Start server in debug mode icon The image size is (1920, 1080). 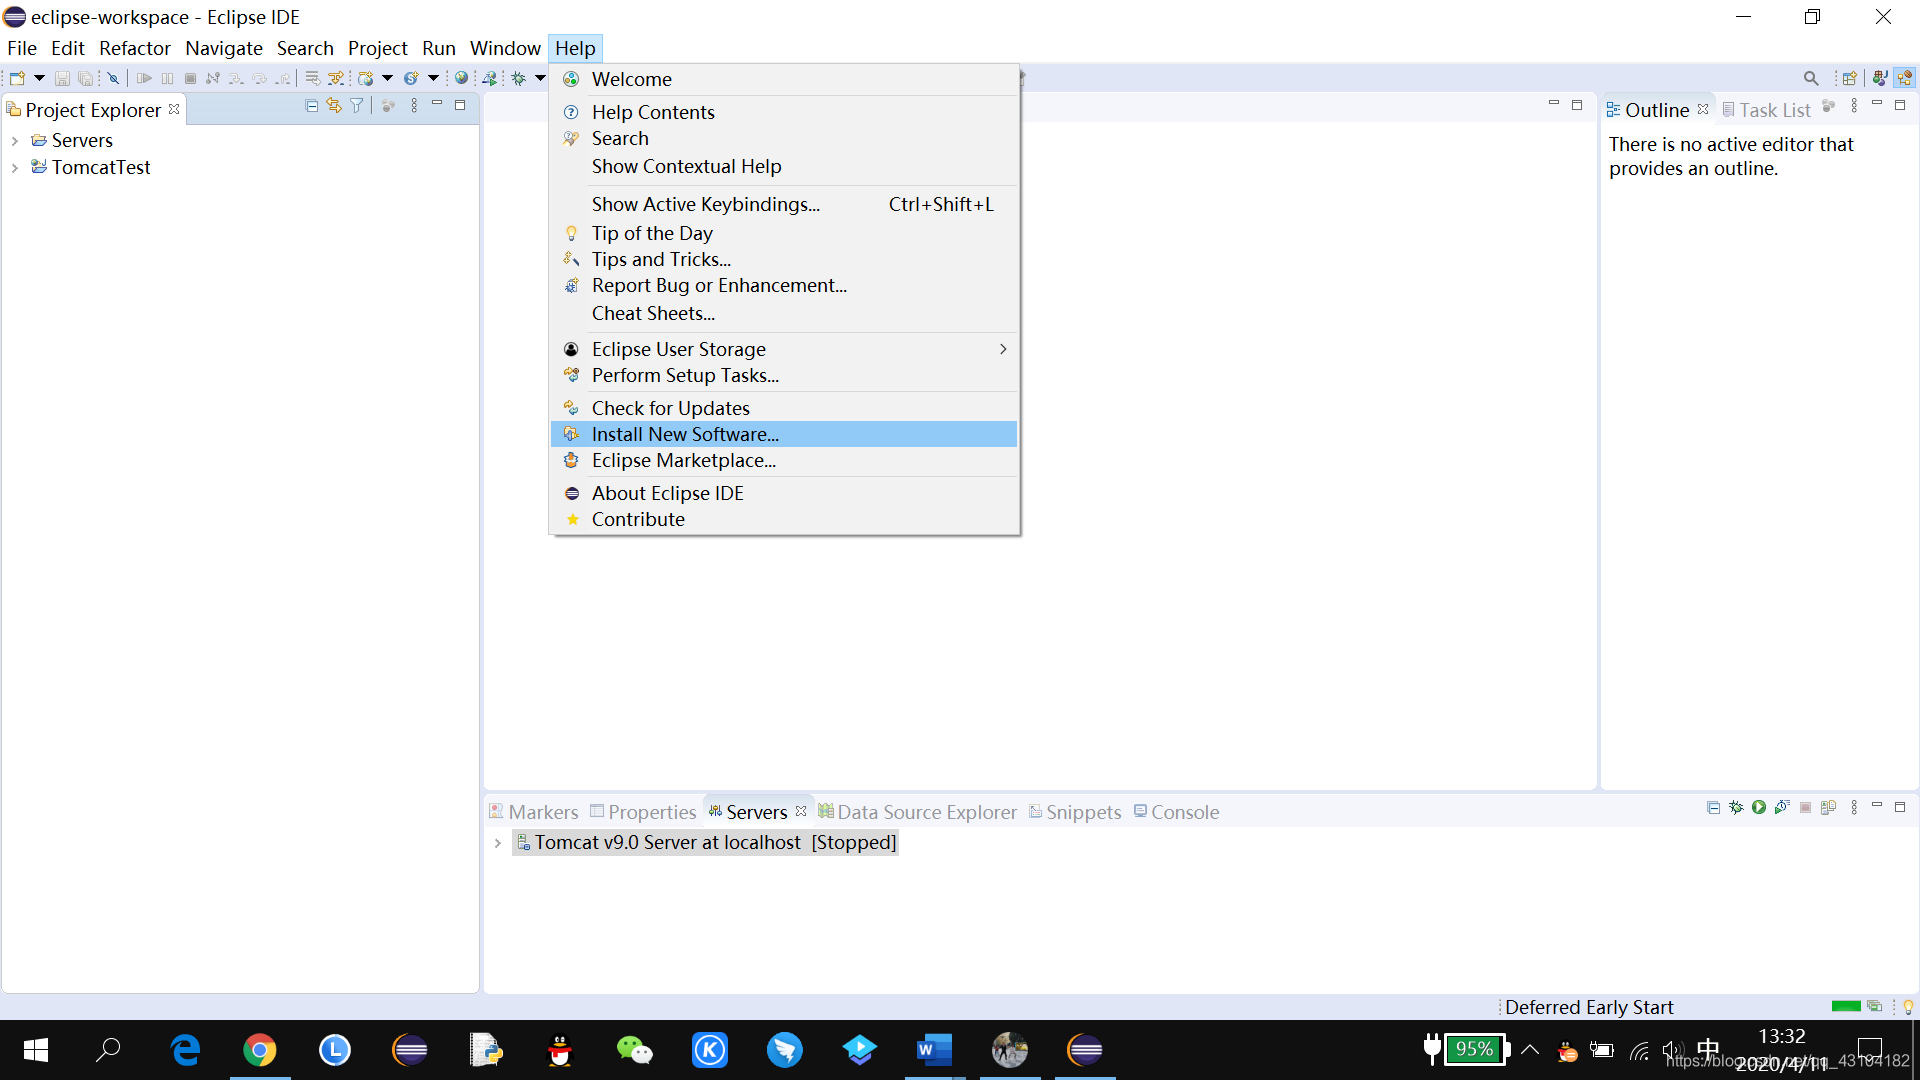1736,807
